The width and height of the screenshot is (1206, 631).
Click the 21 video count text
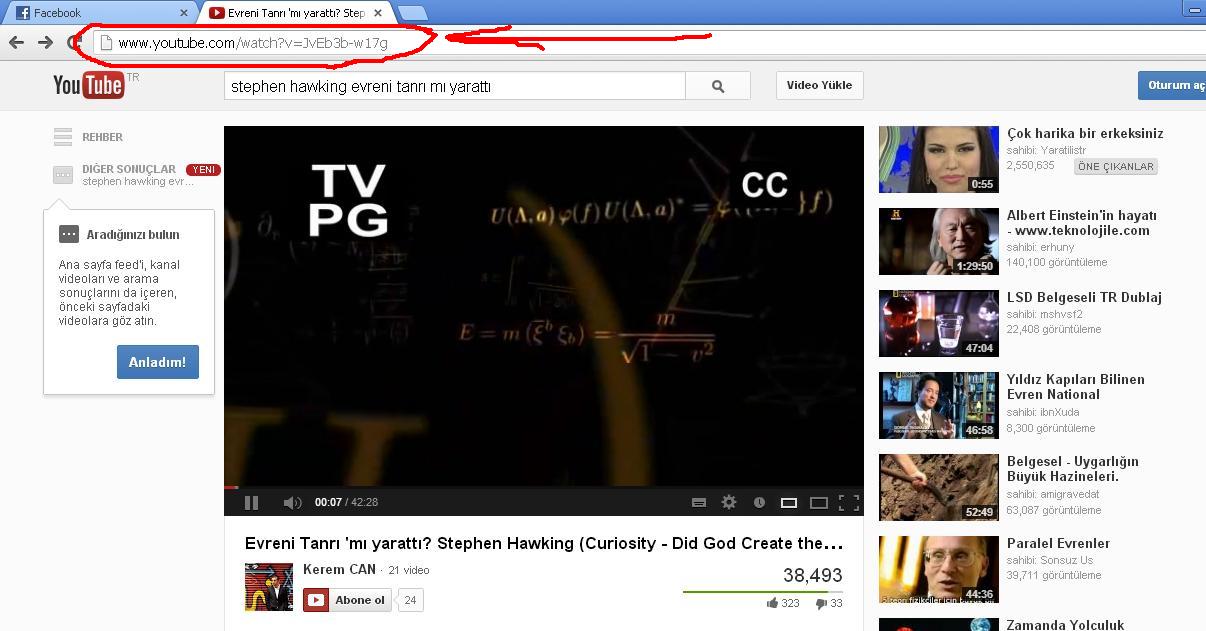click(x=408, y=570)
